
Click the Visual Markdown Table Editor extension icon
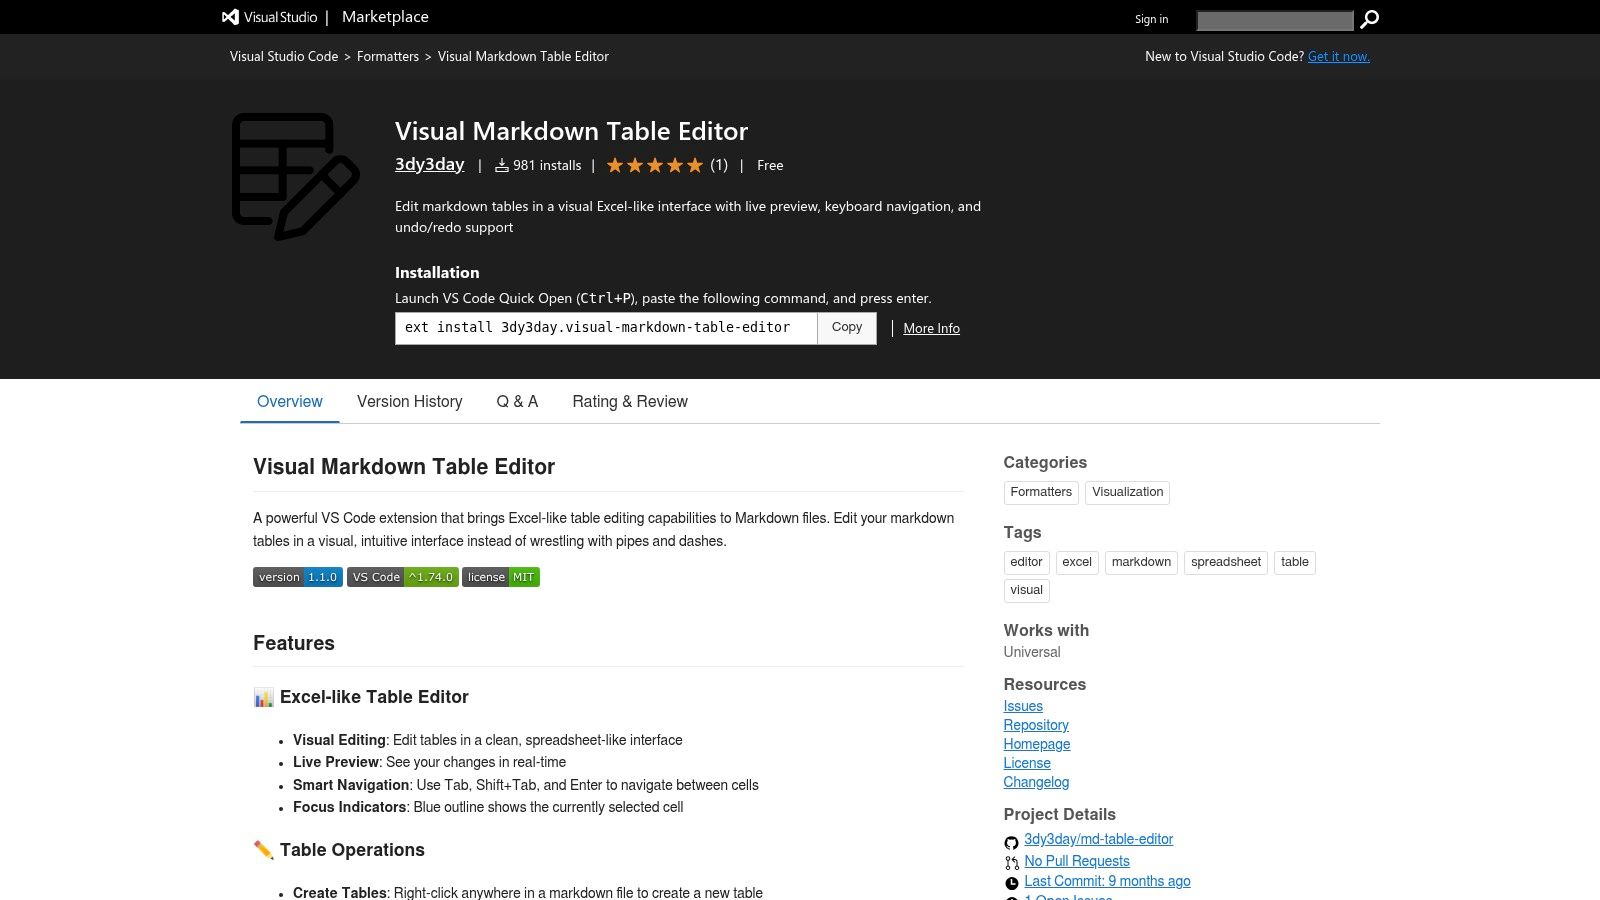(x=295, y=176)
